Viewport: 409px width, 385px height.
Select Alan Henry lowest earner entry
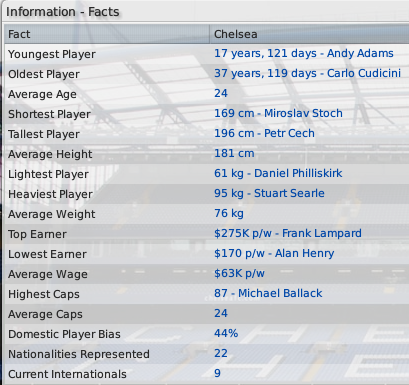[274, 253]
